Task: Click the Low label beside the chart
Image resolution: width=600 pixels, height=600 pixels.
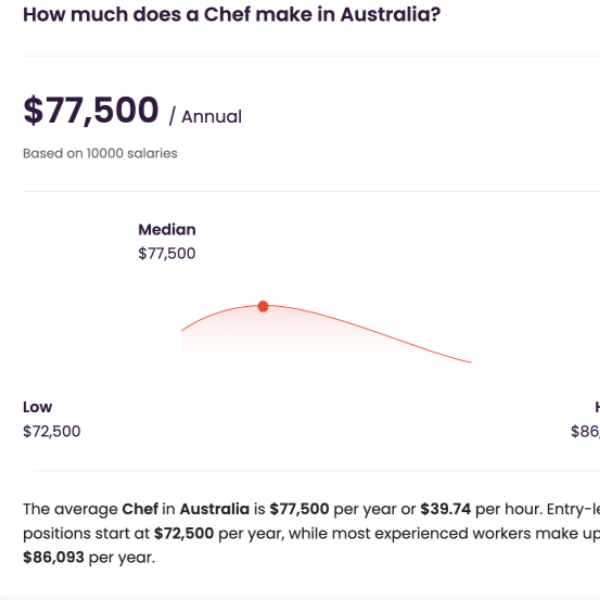Action: (x=38, y=407)
